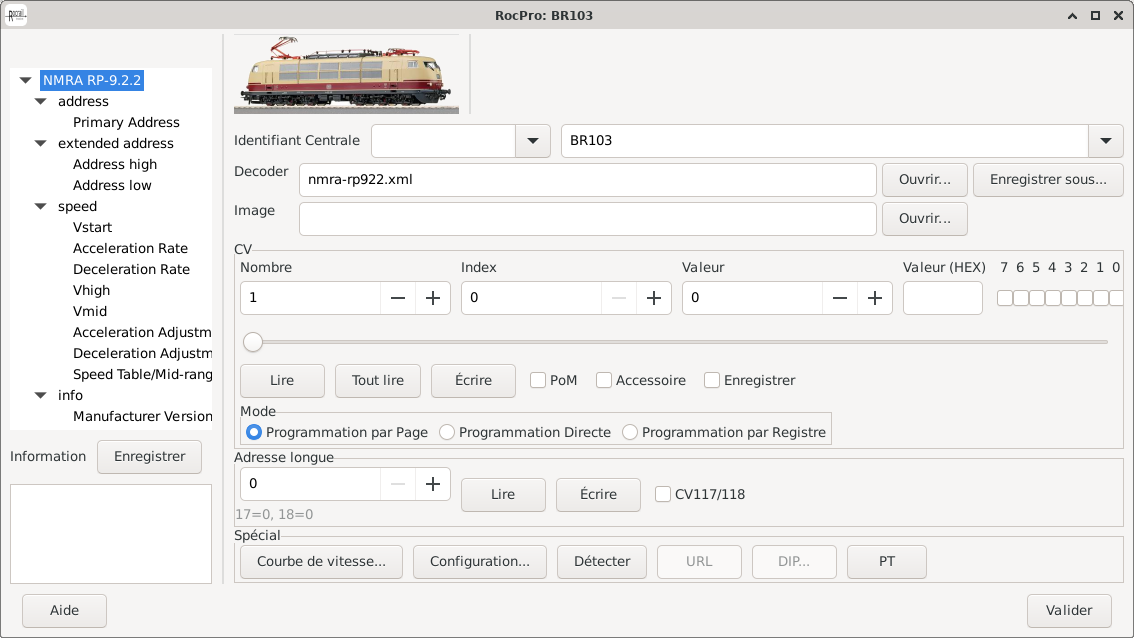The height and width of the screenshot is (638, 1134).
Task: Select Acceleration Rate tree entry
Action: point(130,248)
